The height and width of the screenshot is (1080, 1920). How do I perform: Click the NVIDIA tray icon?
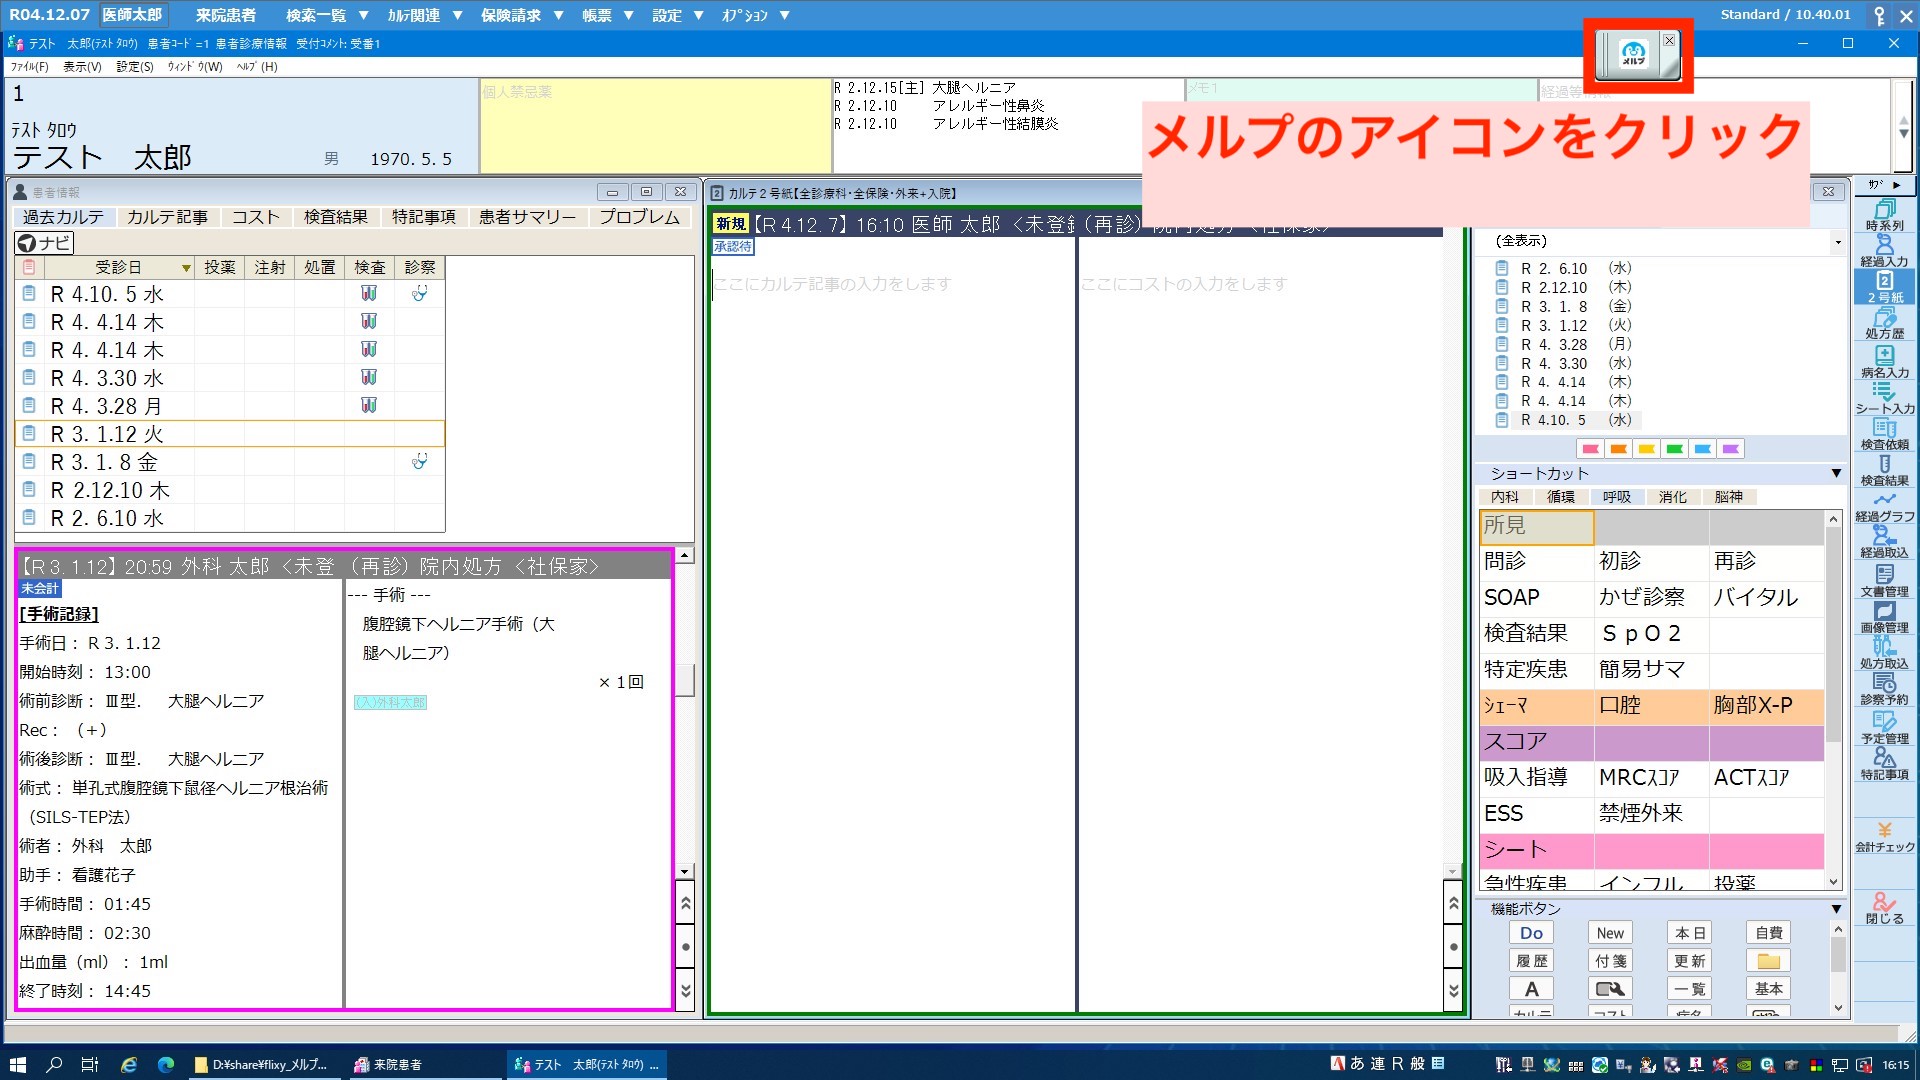click(x=1744, y=1065)
